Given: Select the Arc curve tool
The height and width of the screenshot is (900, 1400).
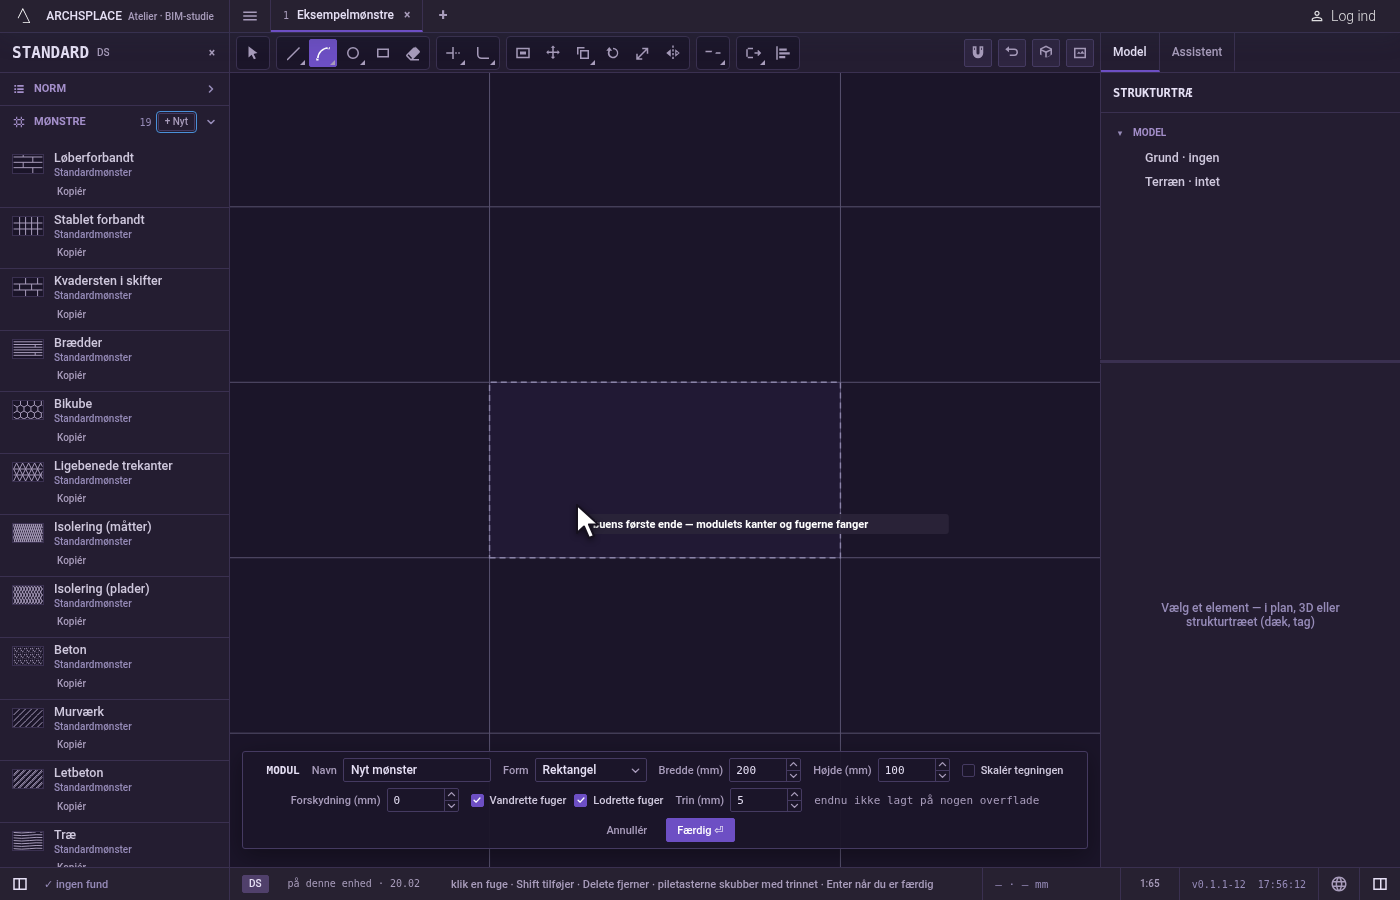Looking at the screenshot, I should click(x=323, y=53).
